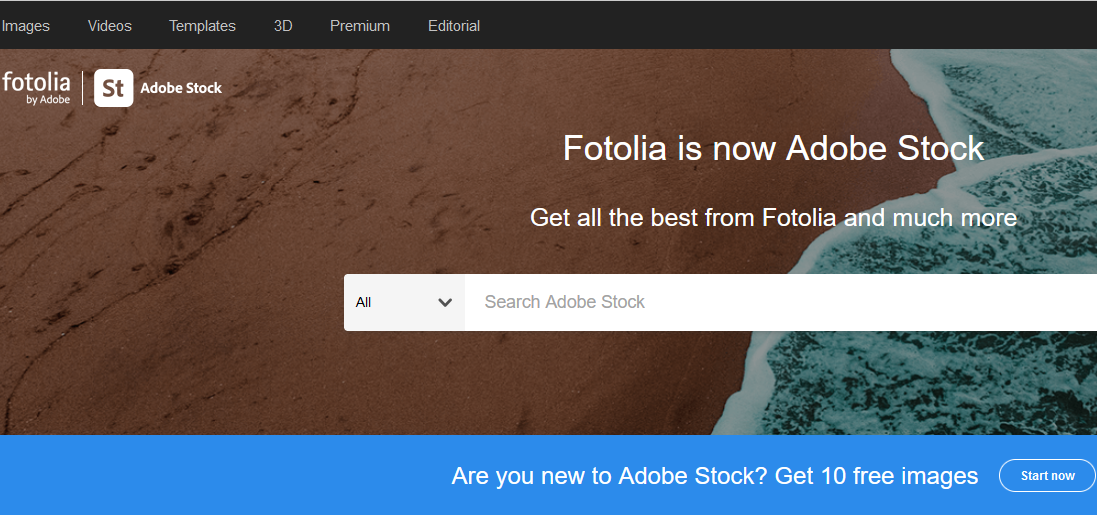Open the Premium collection link
Screen dimensions: 1097x515
click(360, 26)
